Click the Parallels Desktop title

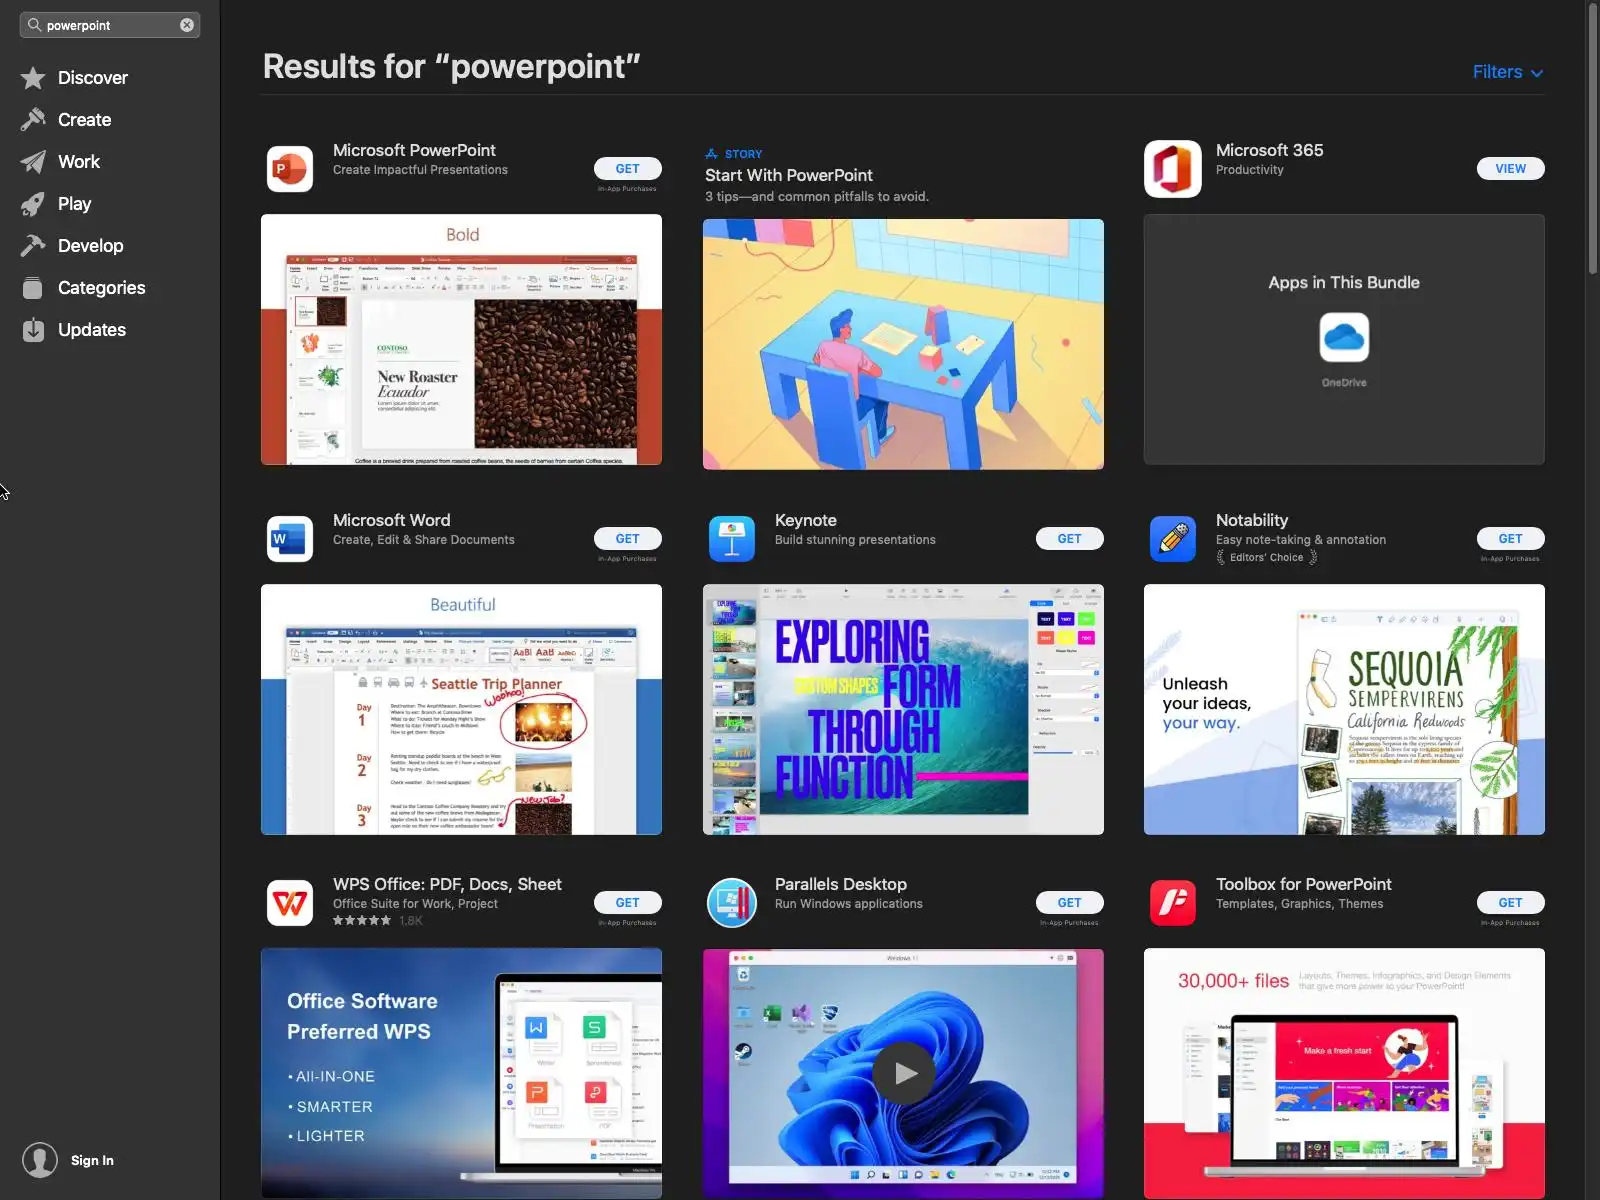841,884
